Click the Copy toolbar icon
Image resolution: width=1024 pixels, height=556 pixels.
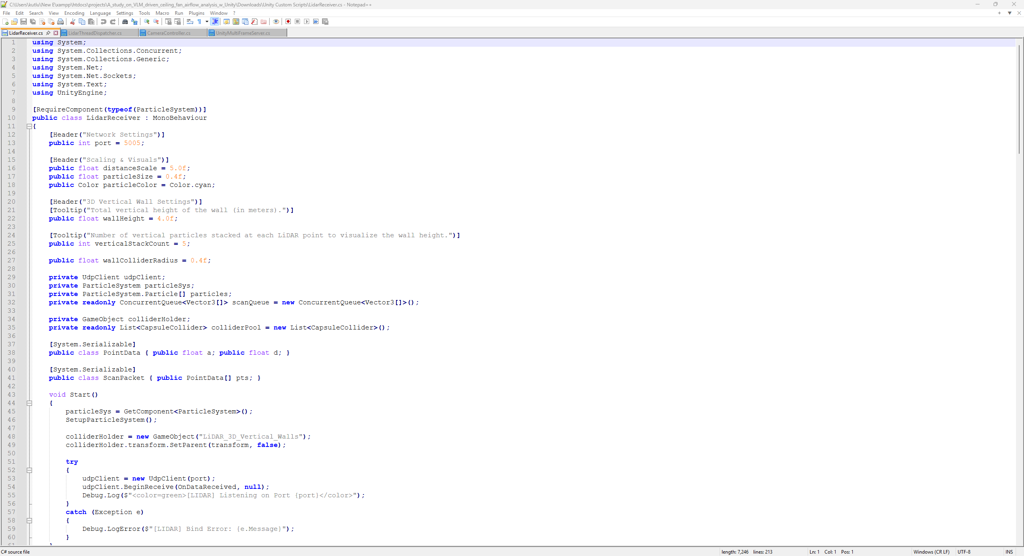pyautogui.click(x=82, y=22)
